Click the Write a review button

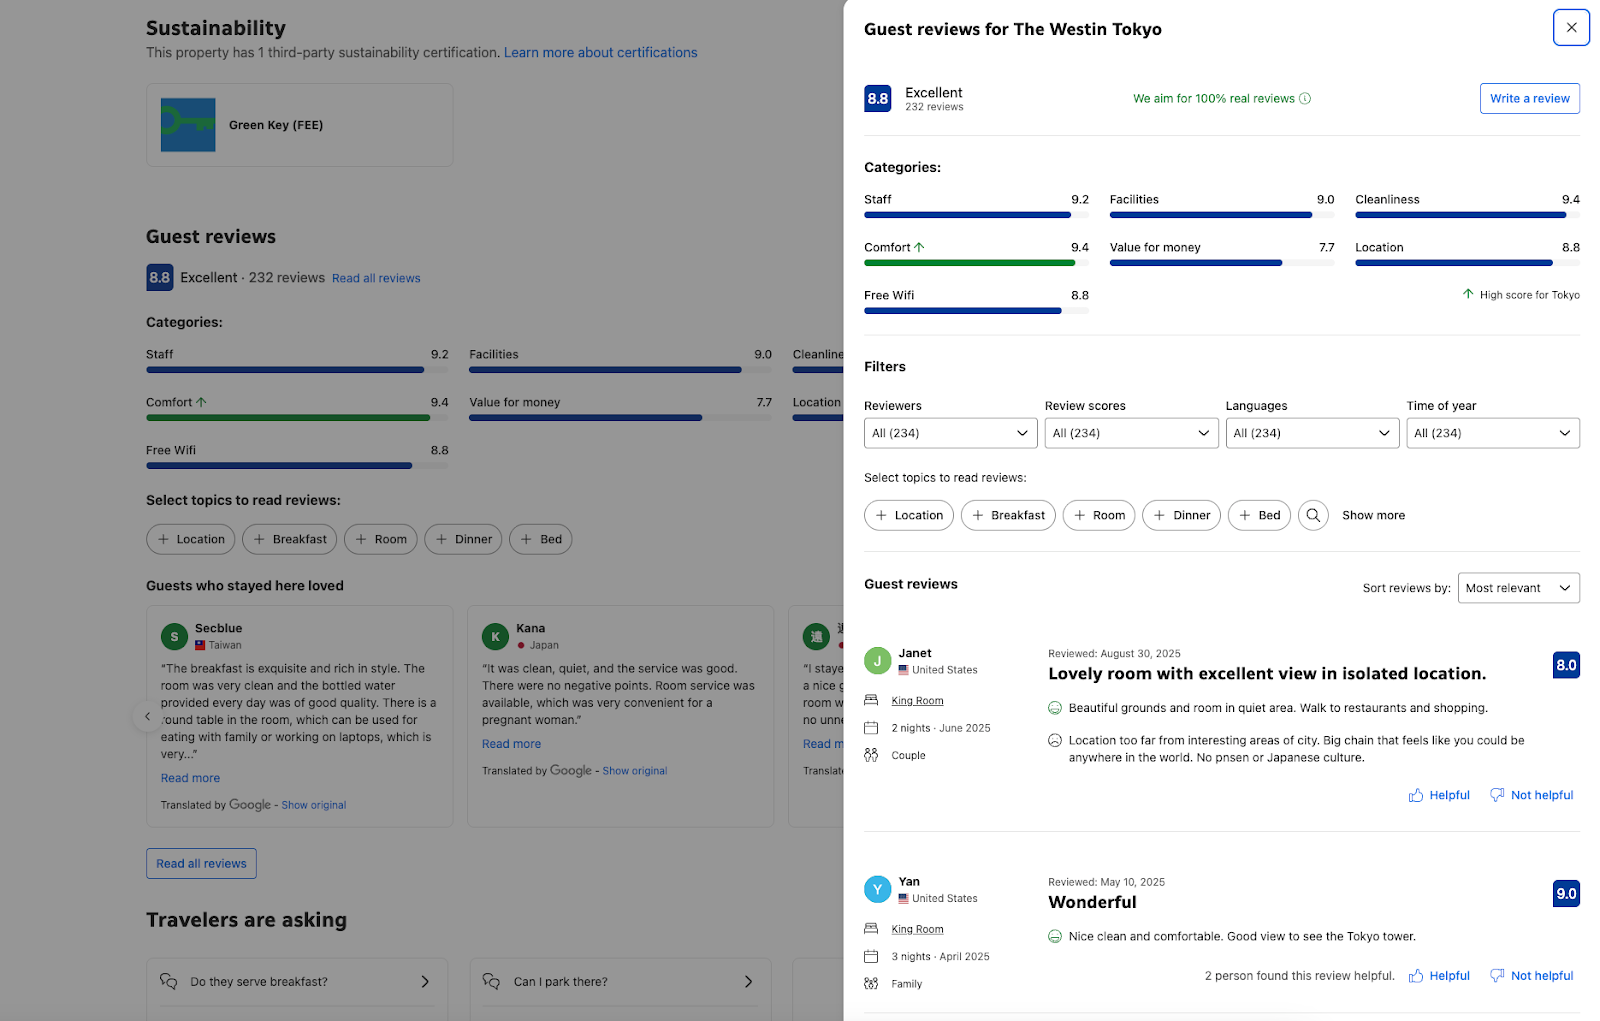(x=1529, y=98)
